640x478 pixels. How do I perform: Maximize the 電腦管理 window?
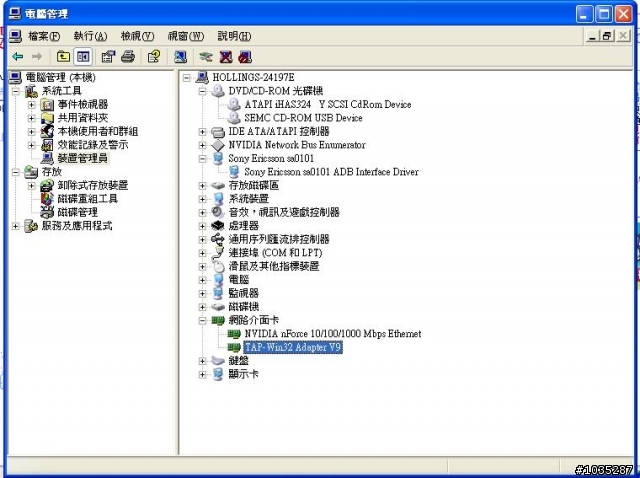click(x=604, y=14)
